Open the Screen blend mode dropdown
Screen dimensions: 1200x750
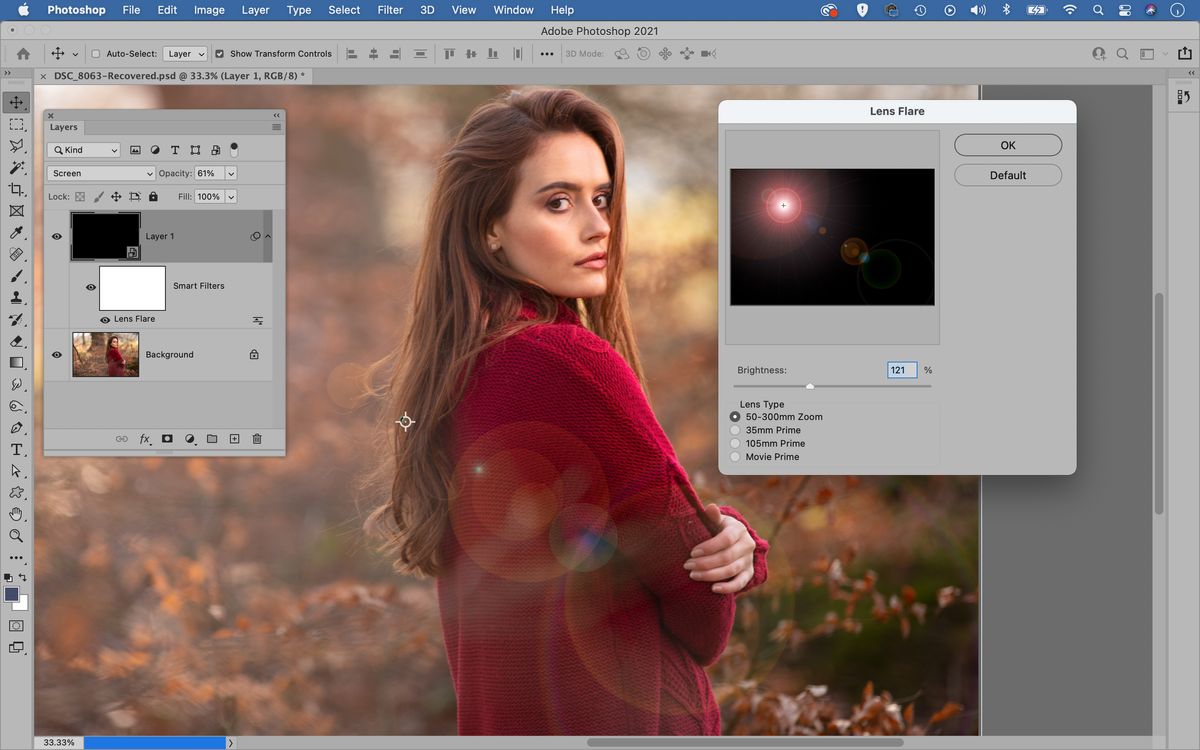[100, 173]
